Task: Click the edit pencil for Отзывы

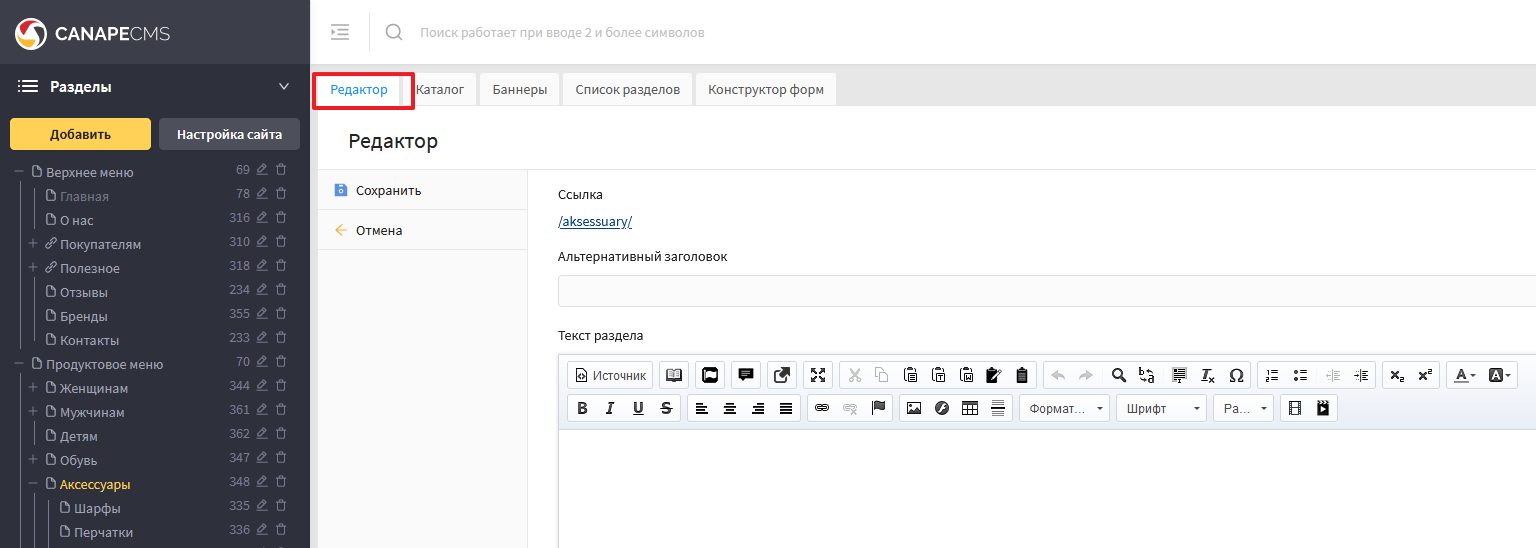Action: (262, 291)
